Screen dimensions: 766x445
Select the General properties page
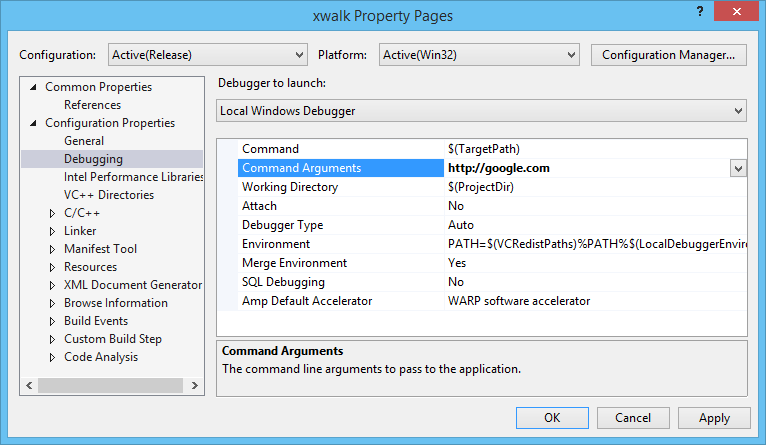(x=84, y=141)
